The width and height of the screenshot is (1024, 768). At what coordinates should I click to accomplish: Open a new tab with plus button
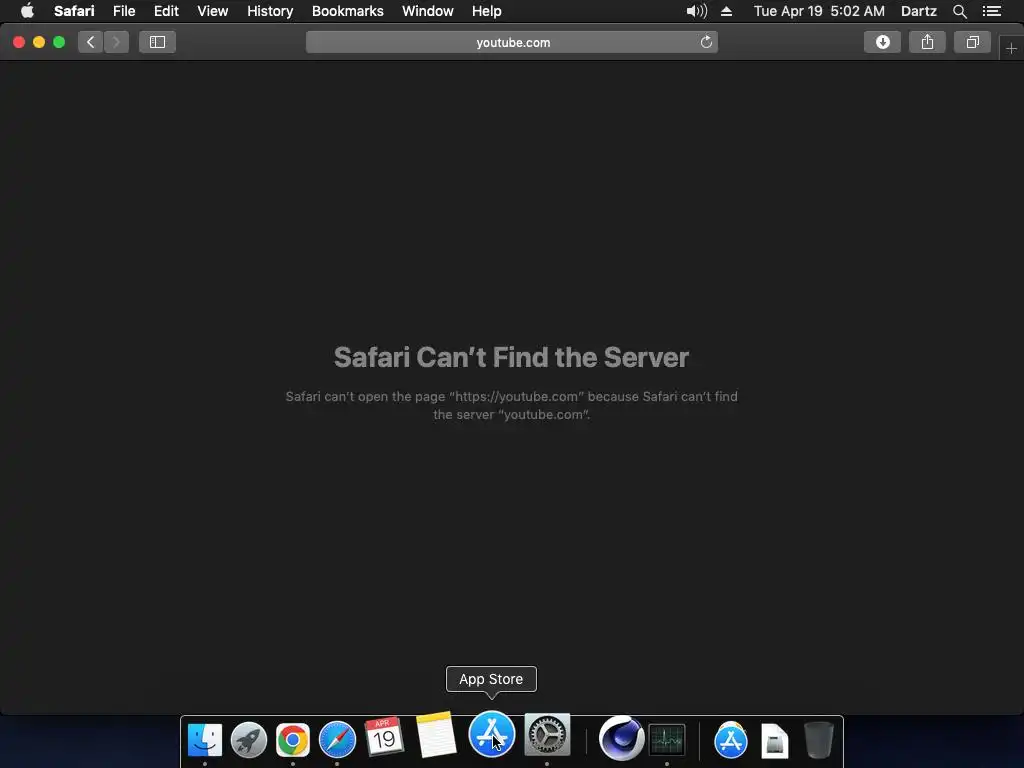(x=1011, y=48)
